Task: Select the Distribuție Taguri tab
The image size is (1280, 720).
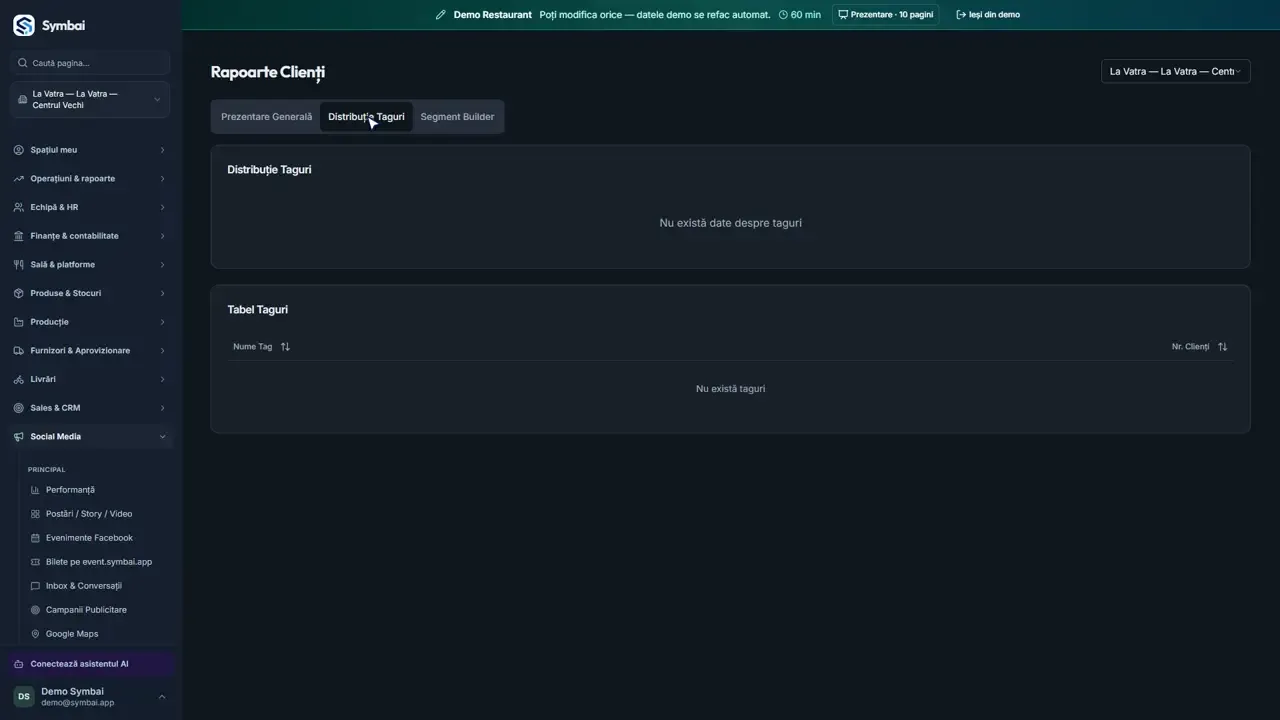Action: 366,117
